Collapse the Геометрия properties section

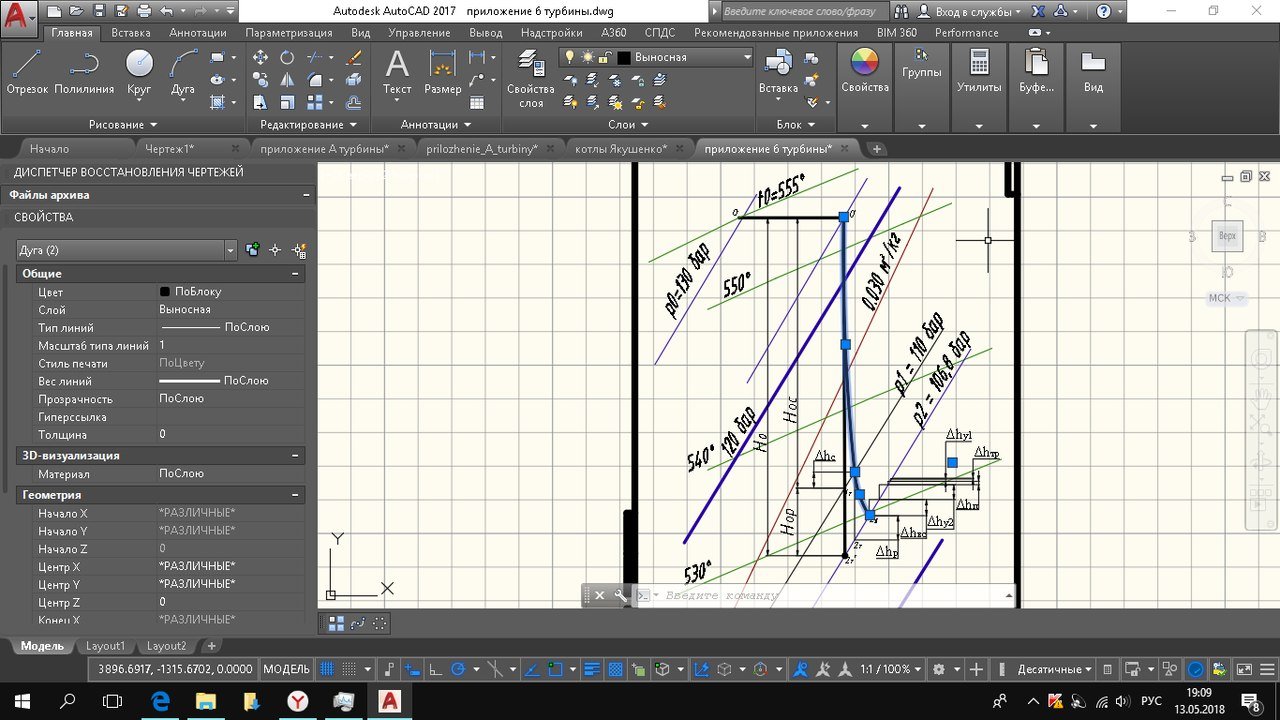pos(296,495)
